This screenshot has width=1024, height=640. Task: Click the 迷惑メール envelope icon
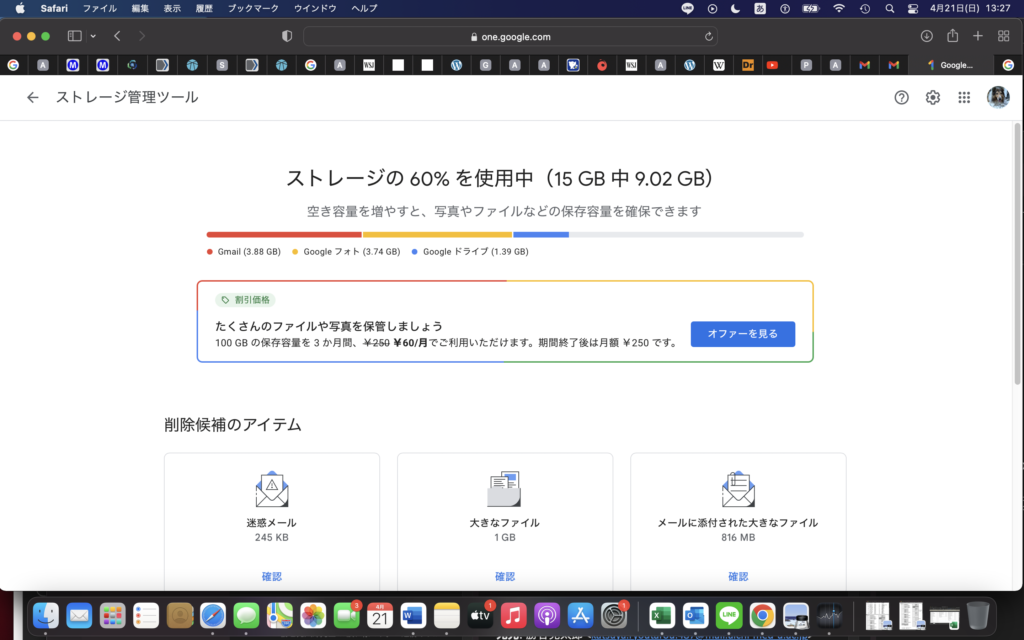[x=271, y=490]
